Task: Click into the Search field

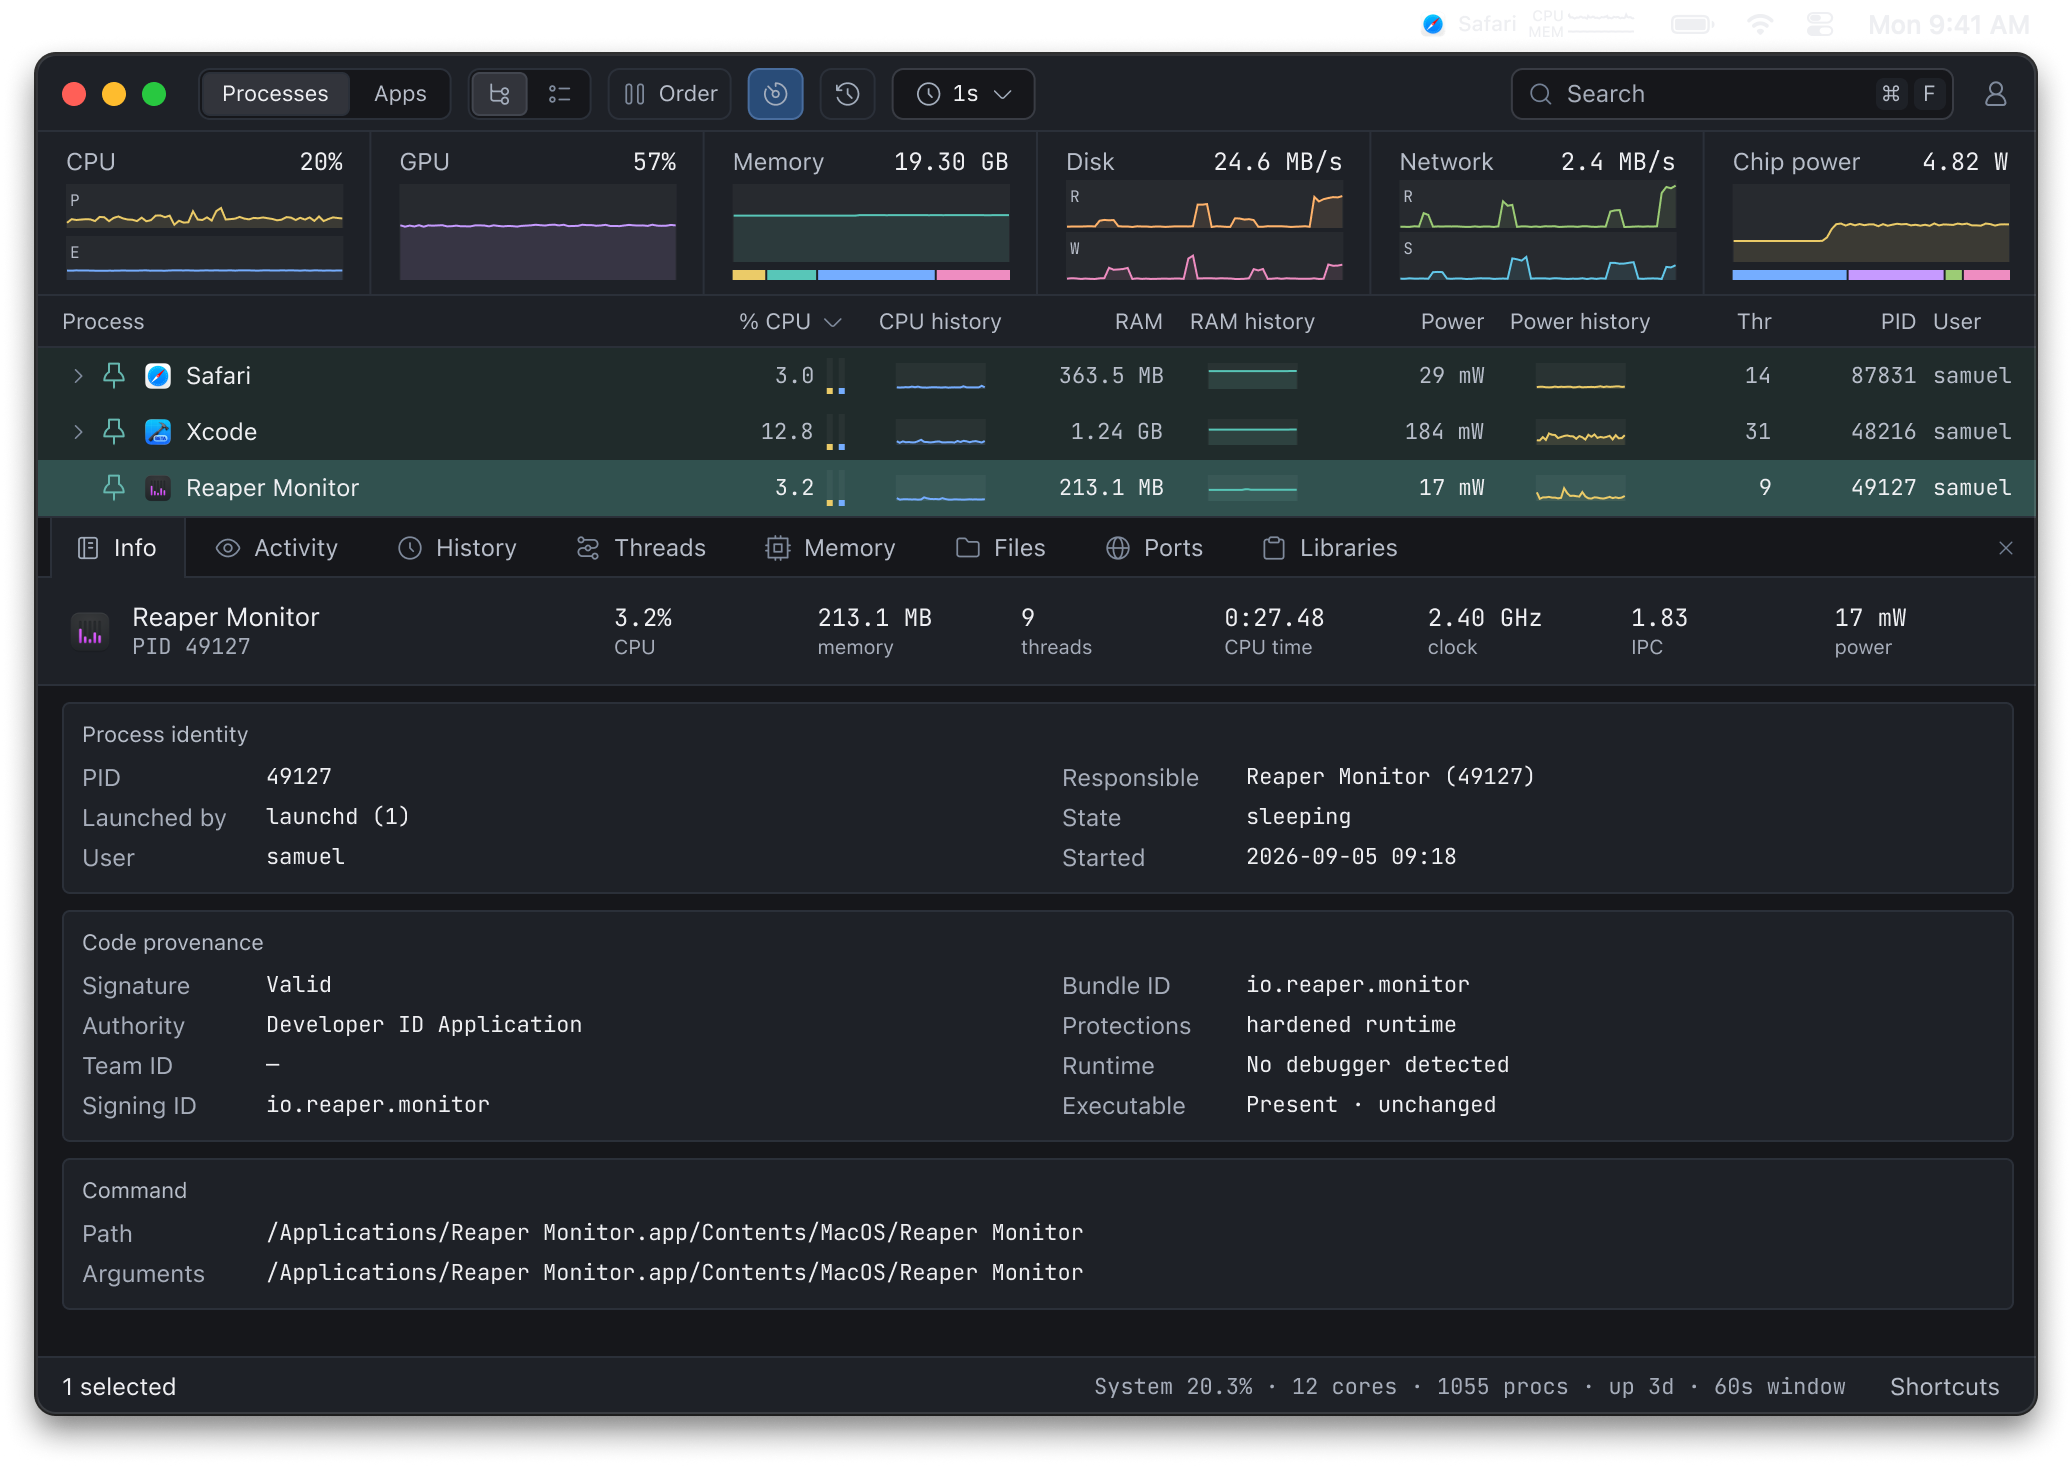Action: click(x=1731, y=94)
